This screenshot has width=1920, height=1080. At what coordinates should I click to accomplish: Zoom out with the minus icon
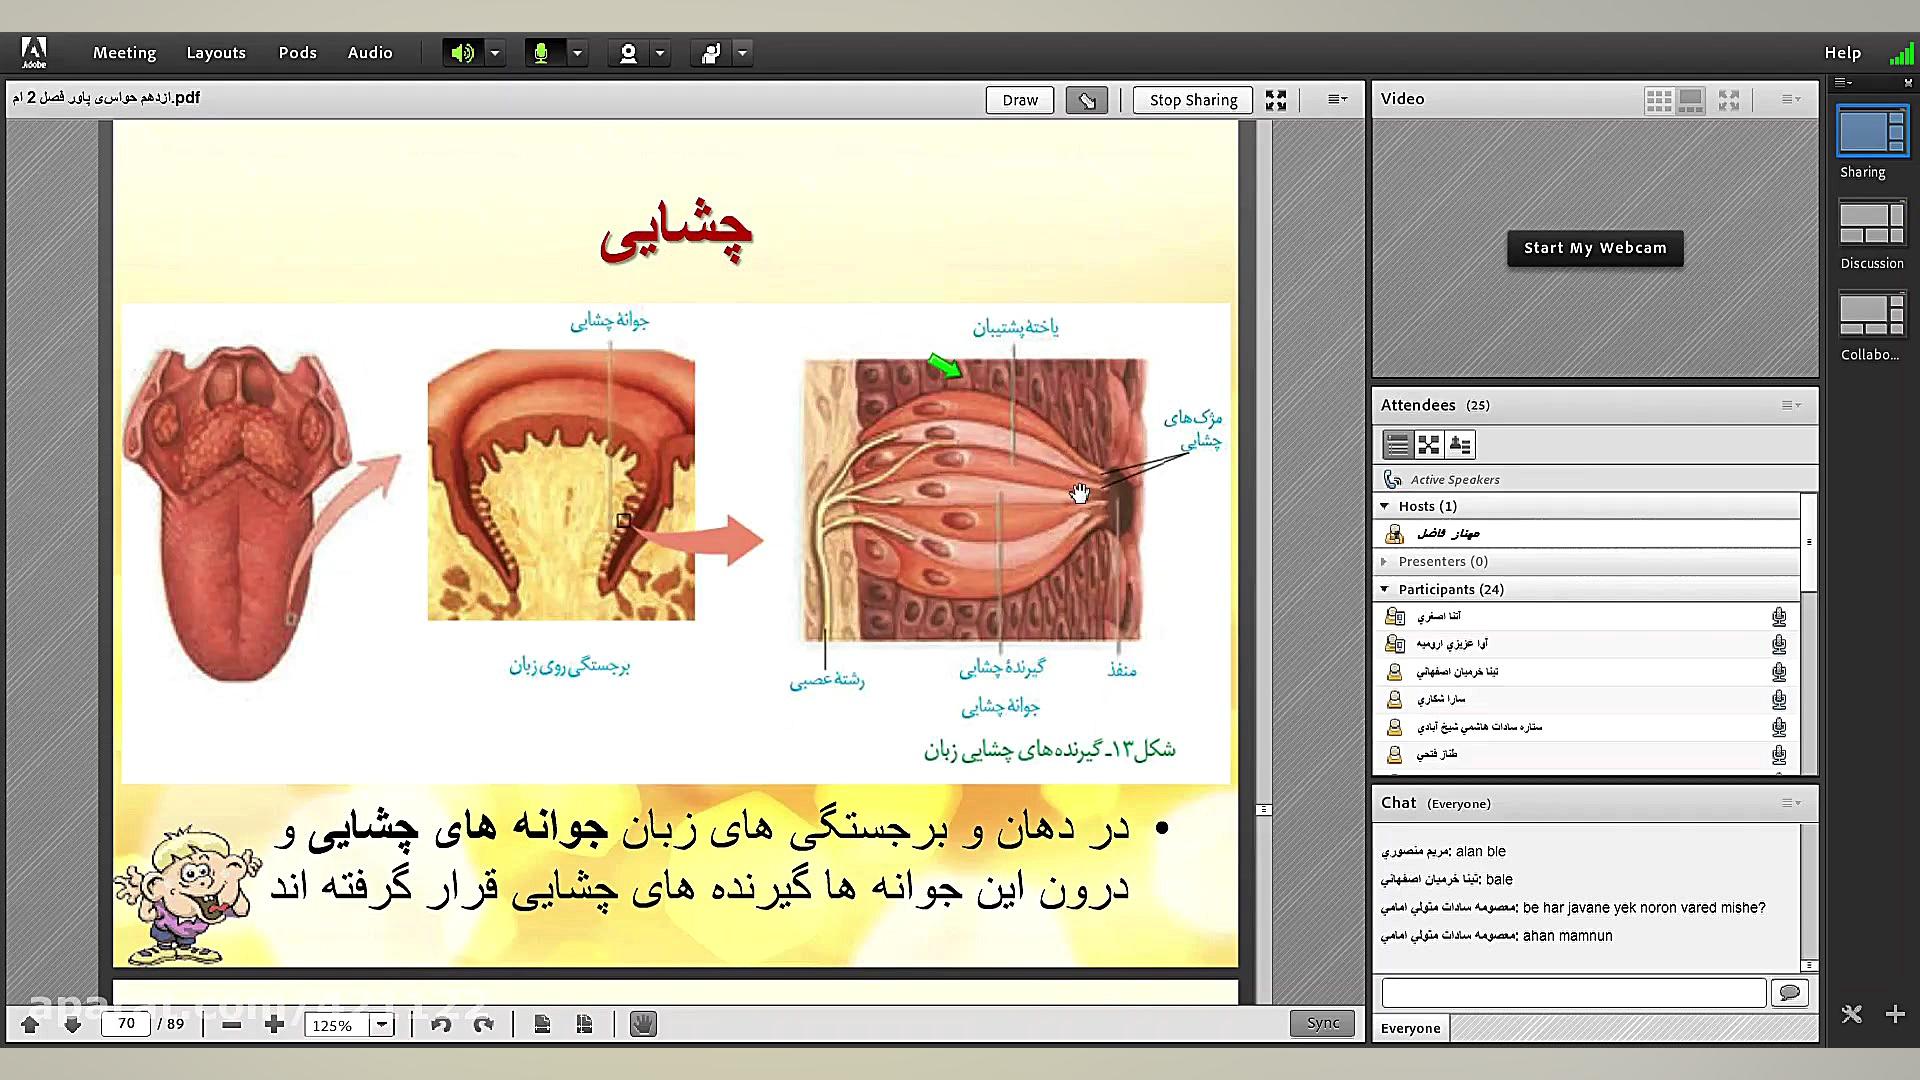232,1024
